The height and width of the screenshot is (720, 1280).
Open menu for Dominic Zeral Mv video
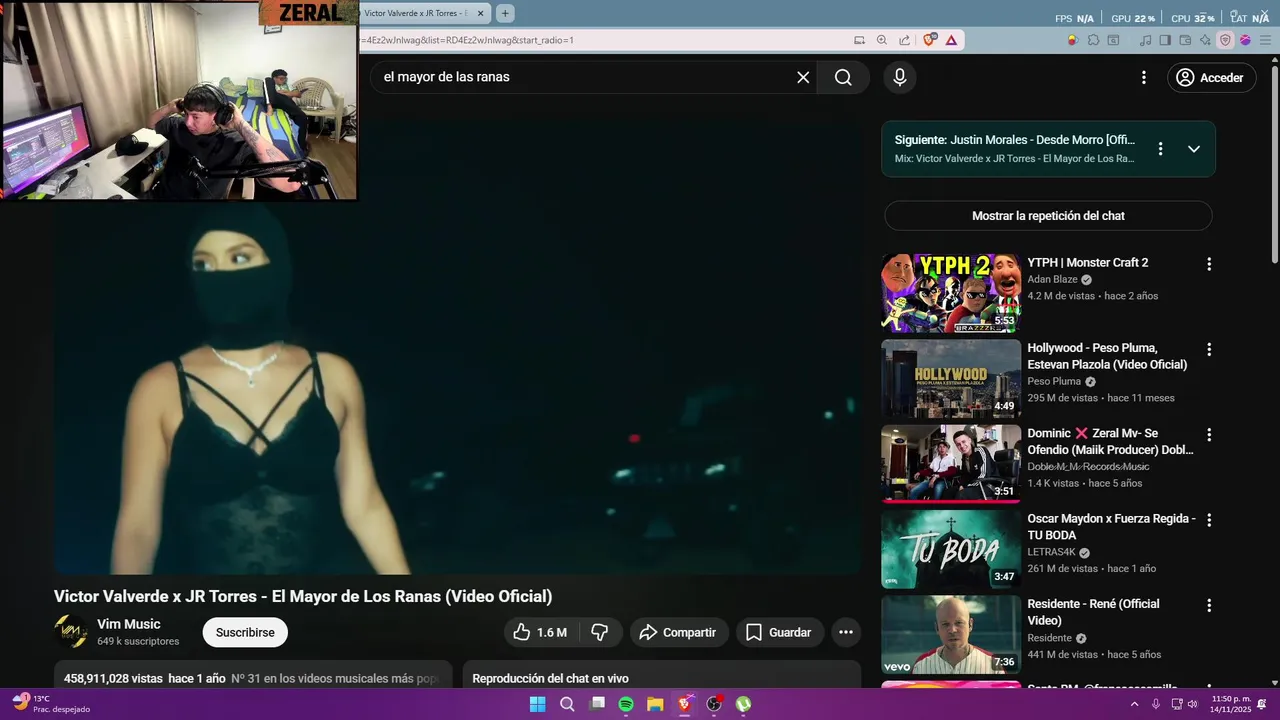click(x=1209, y=435)
